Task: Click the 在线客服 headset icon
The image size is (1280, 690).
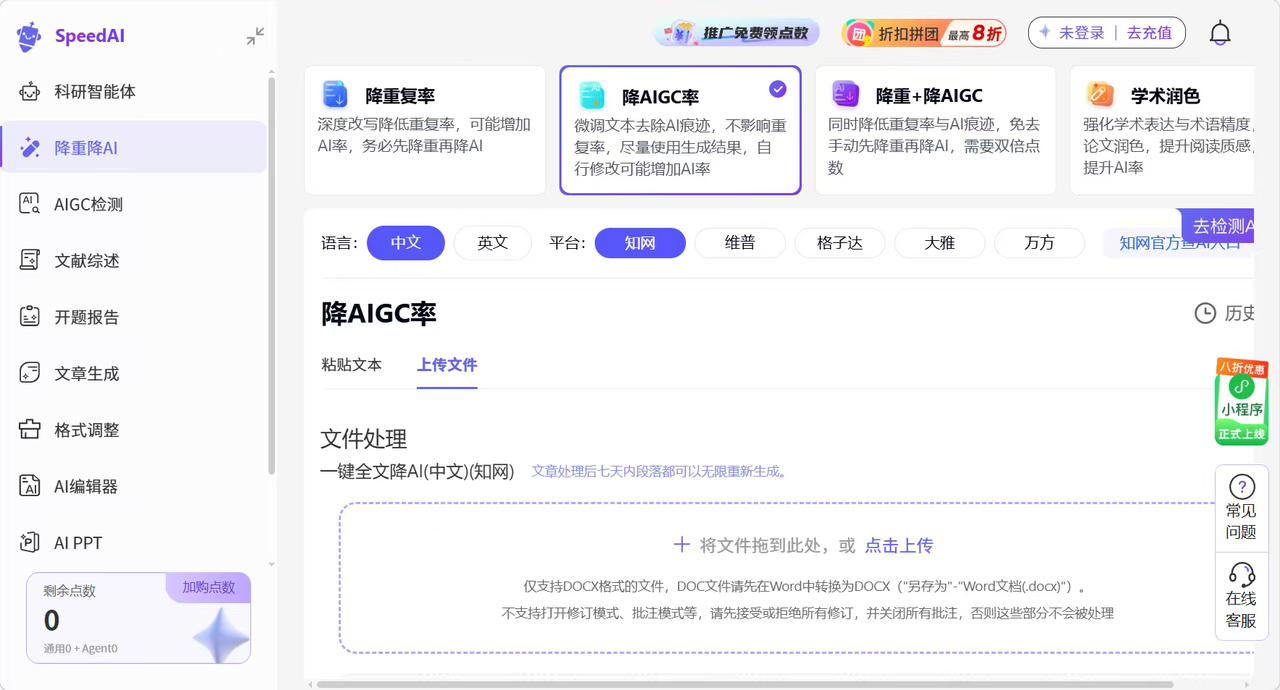Action: (1241, 575)
